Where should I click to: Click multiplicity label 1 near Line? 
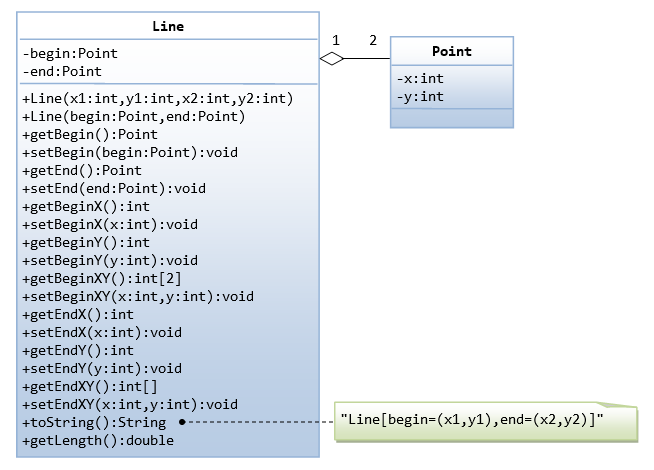coord(336,40)
